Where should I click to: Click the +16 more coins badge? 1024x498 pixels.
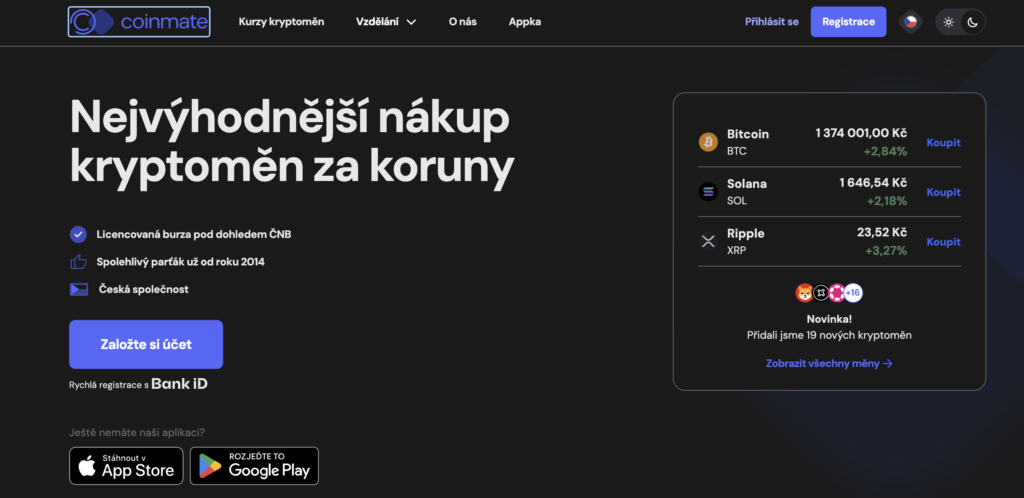pyautogui.click(x=853, y=292)
